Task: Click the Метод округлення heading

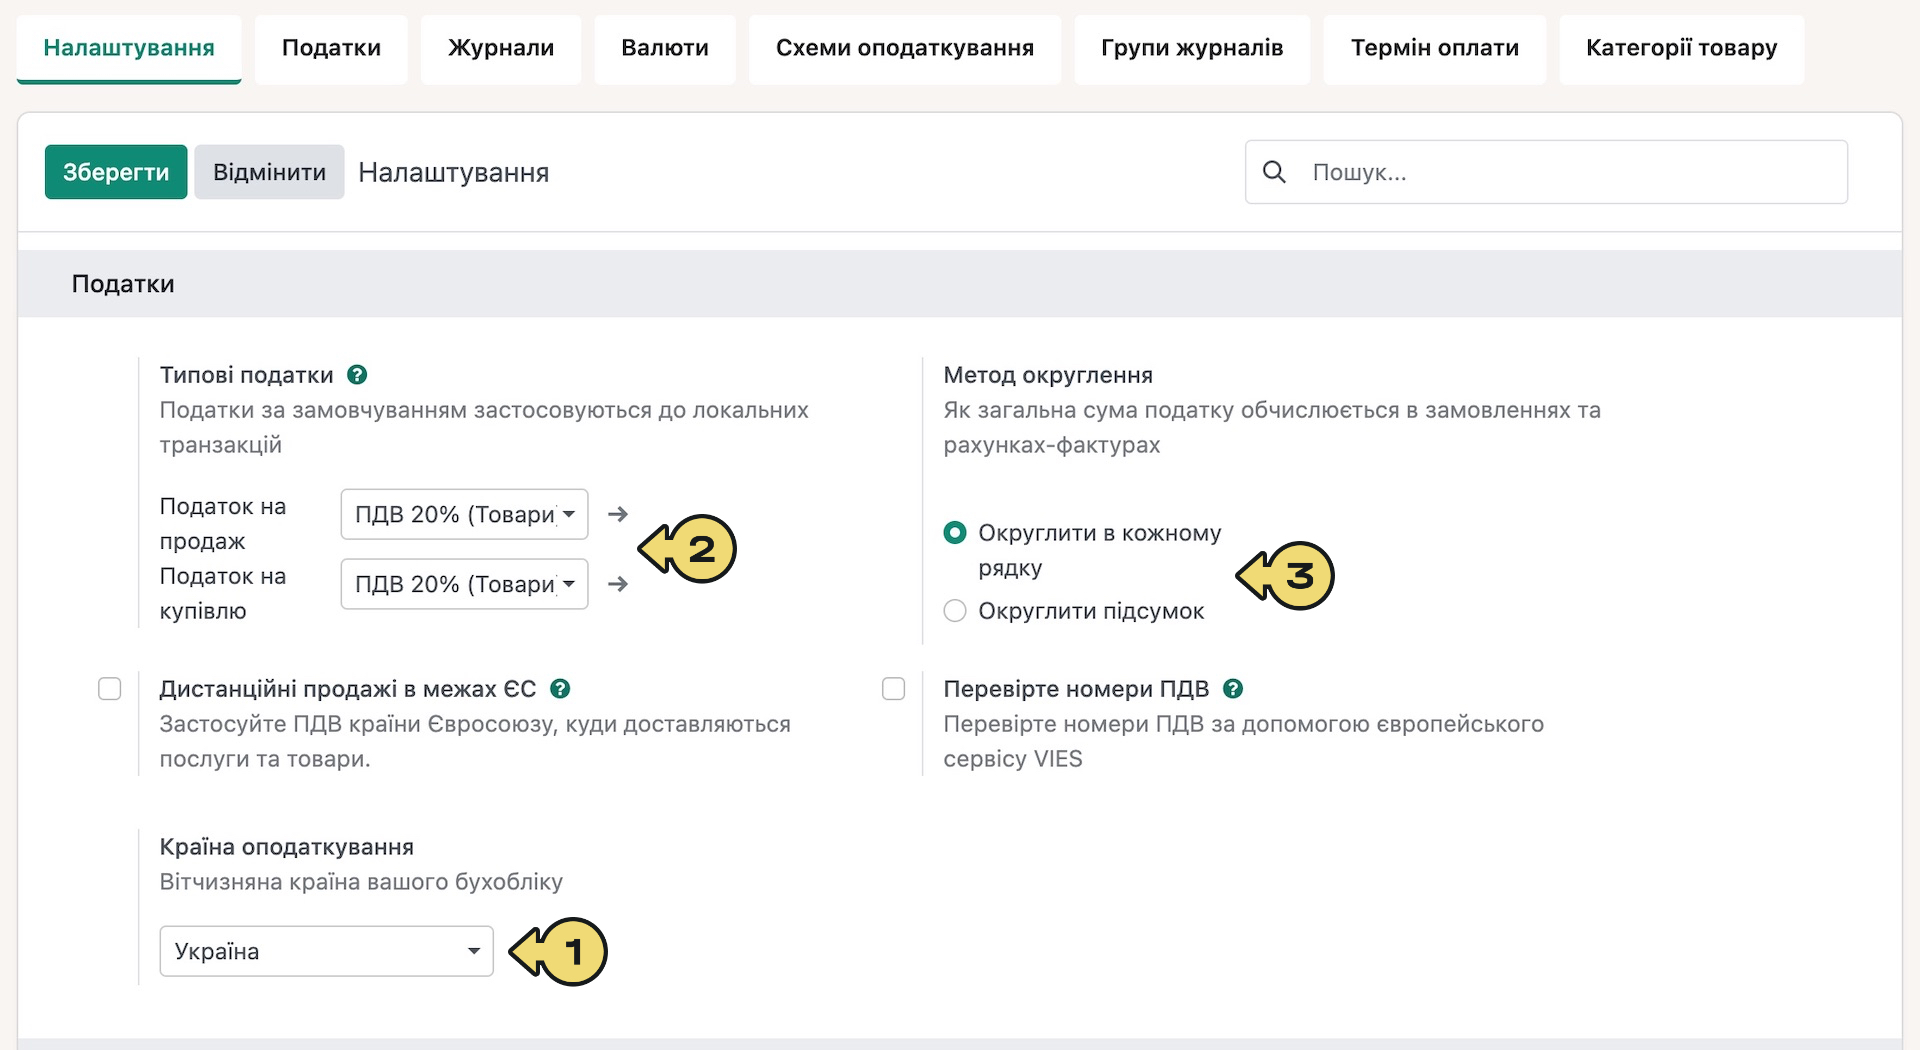Action: [1048, 375]
